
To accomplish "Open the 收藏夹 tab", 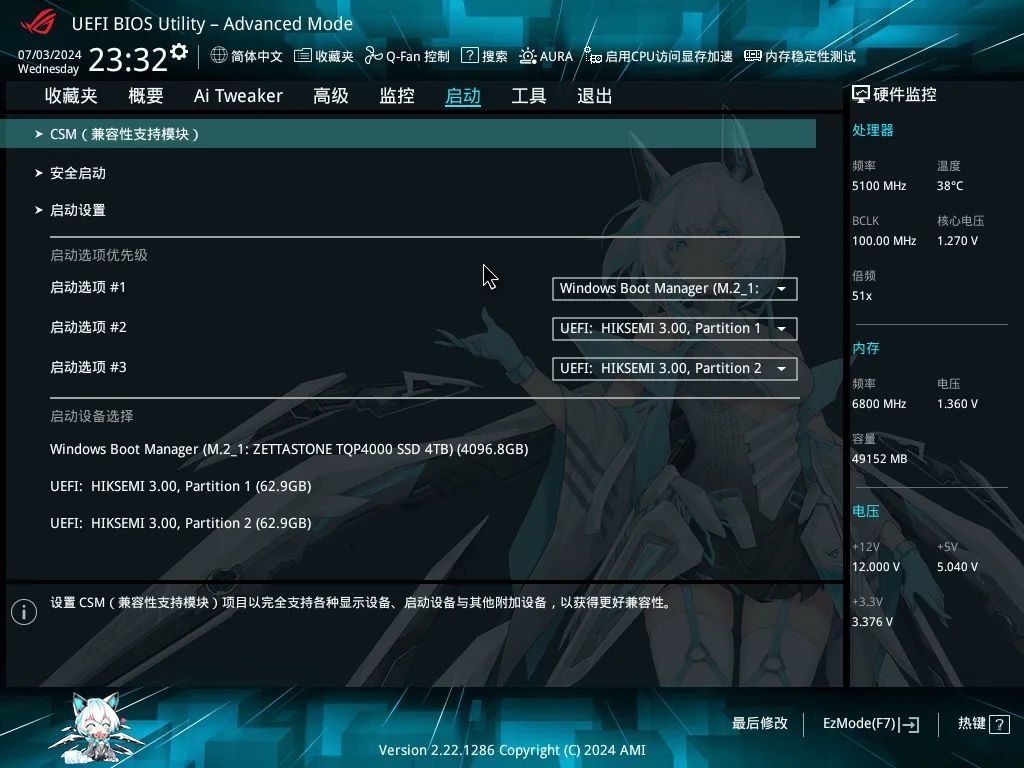I will tap(71, 96).
